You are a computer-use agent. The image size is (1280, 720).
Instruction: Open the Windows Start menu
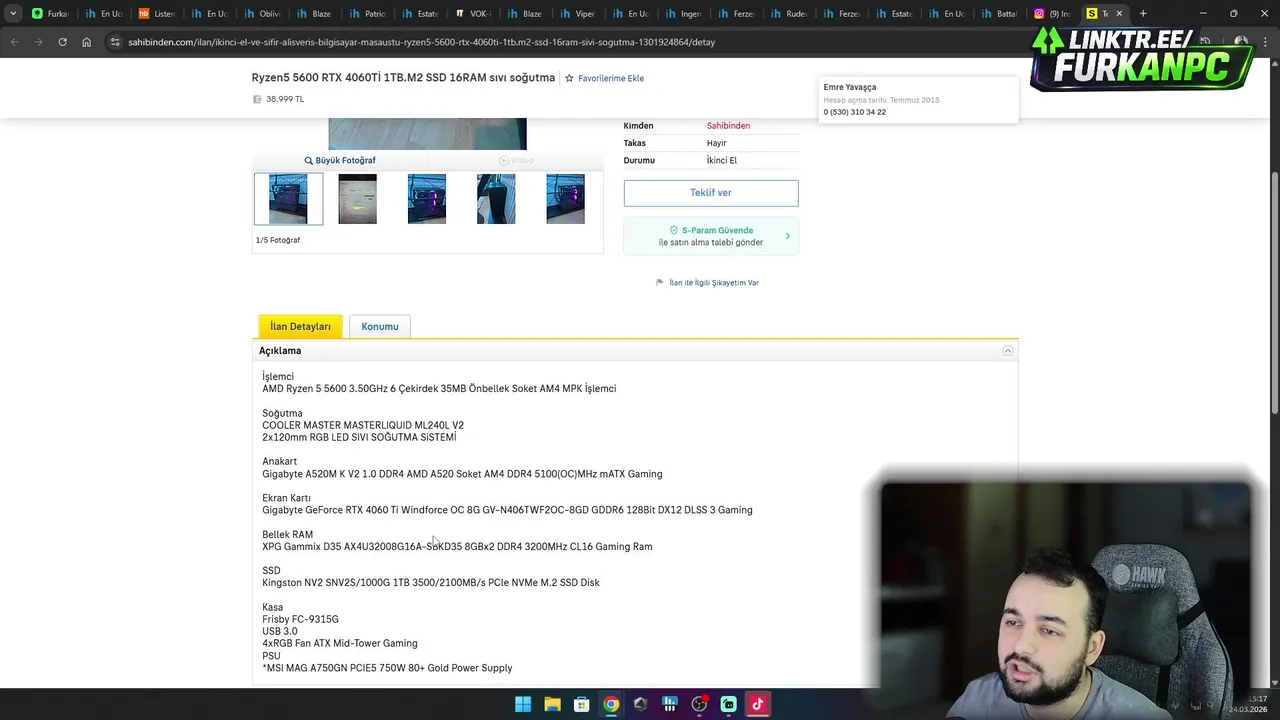click(x=523, y=704)
